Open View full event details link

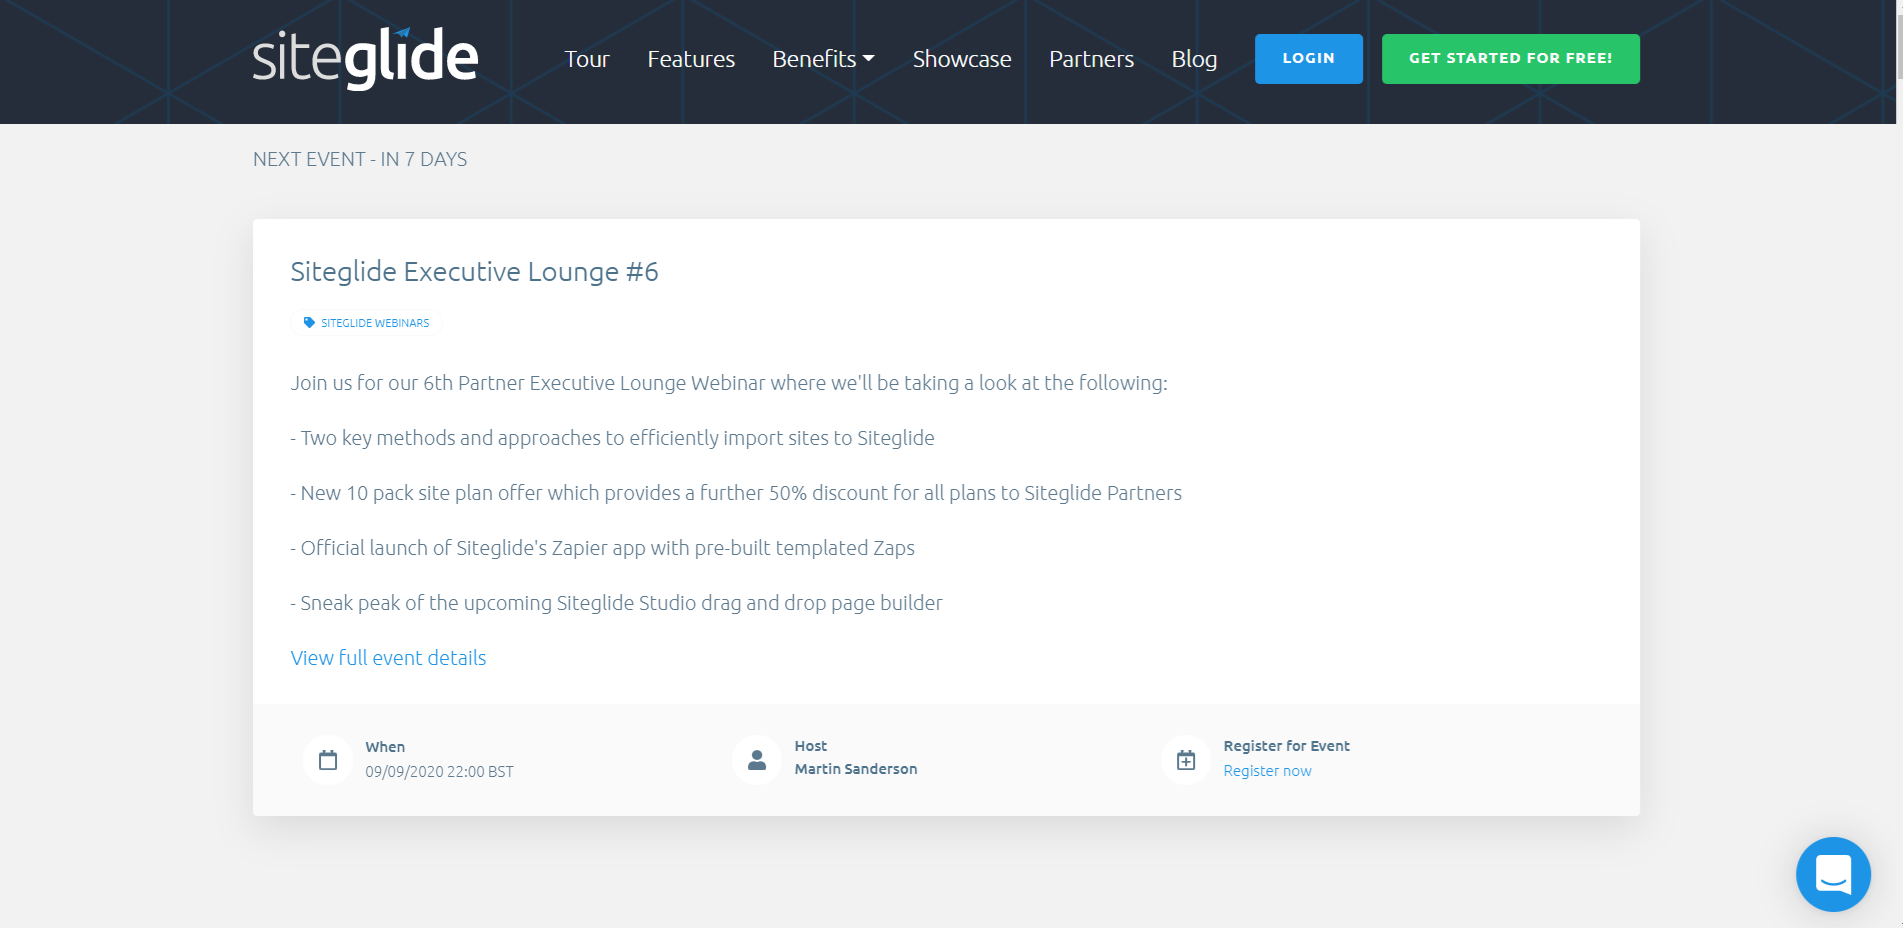[388, 658]
